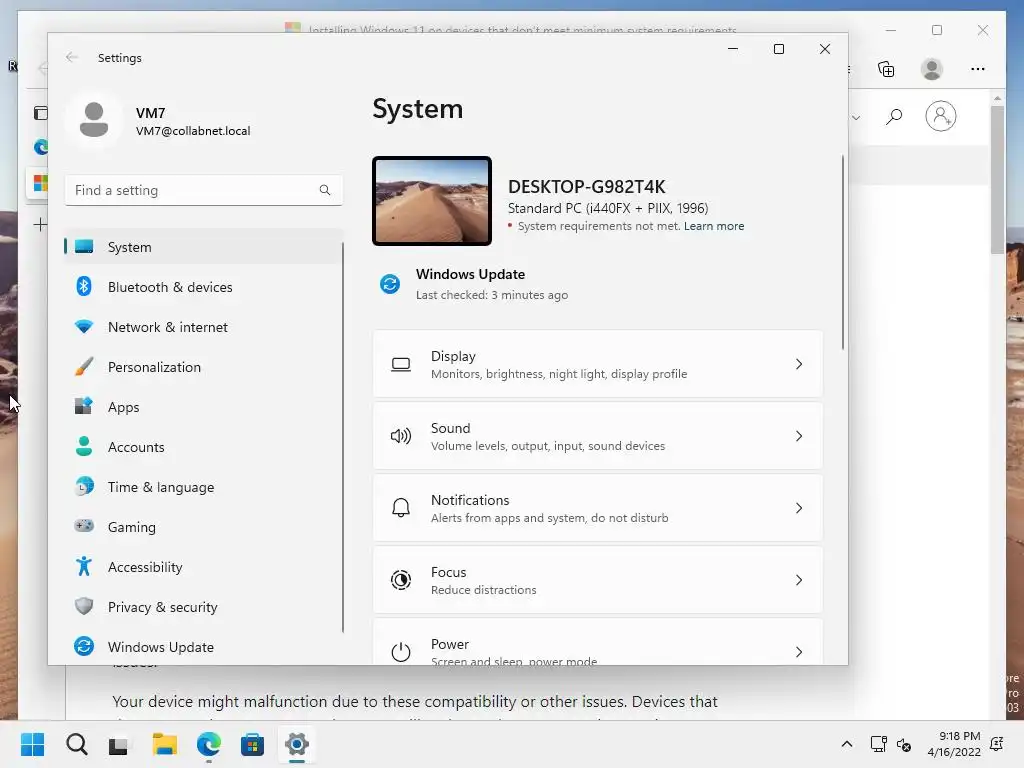Click the Time & language clock icon

[x=84, y=487]
